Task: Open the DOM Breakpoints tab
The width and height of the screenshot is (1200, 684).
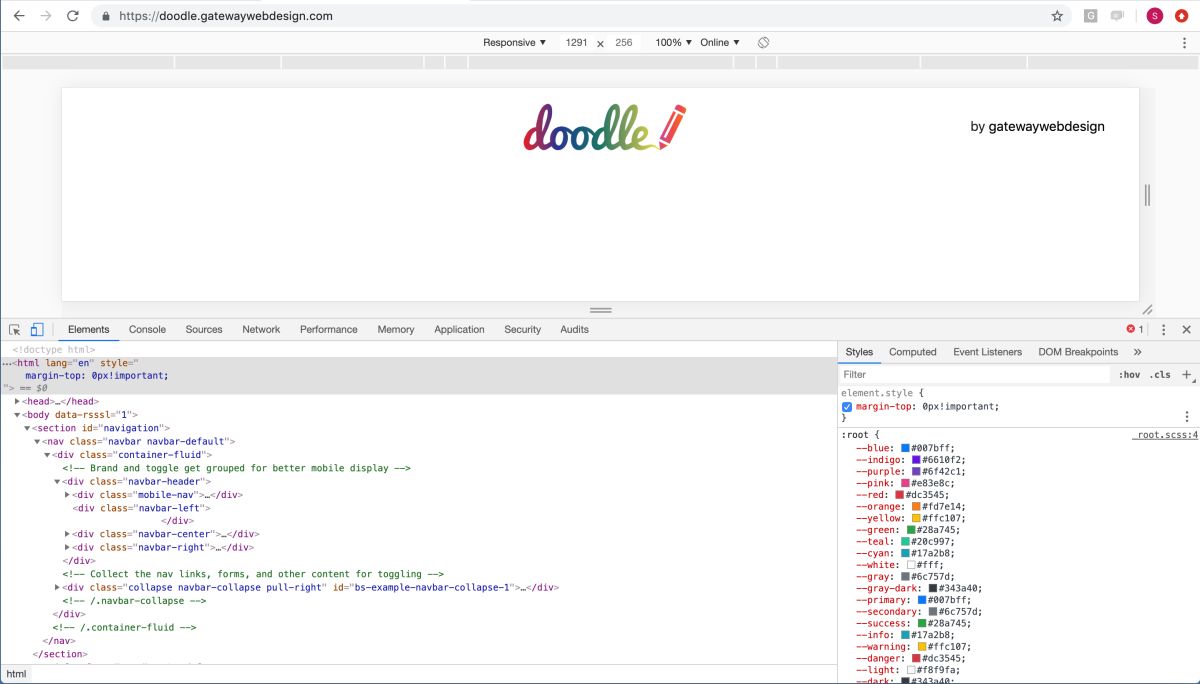Action: point(1078,352)
